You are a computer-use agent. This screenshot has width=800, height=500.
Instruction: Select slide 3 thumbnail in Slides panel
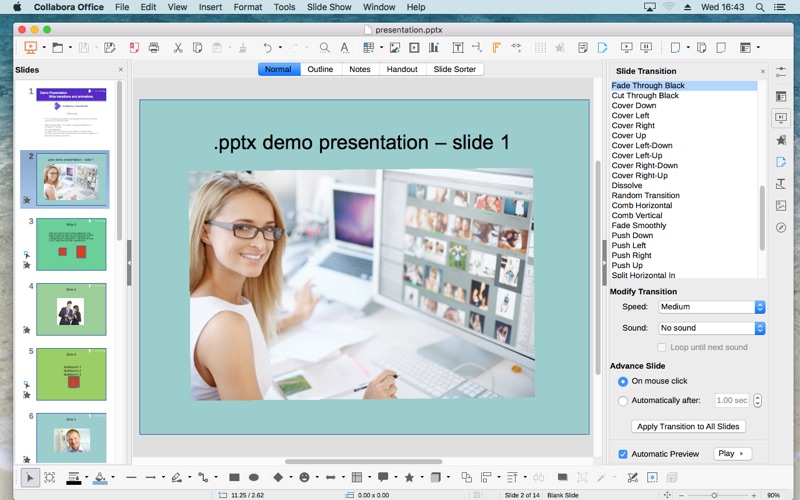pos(71,244)
